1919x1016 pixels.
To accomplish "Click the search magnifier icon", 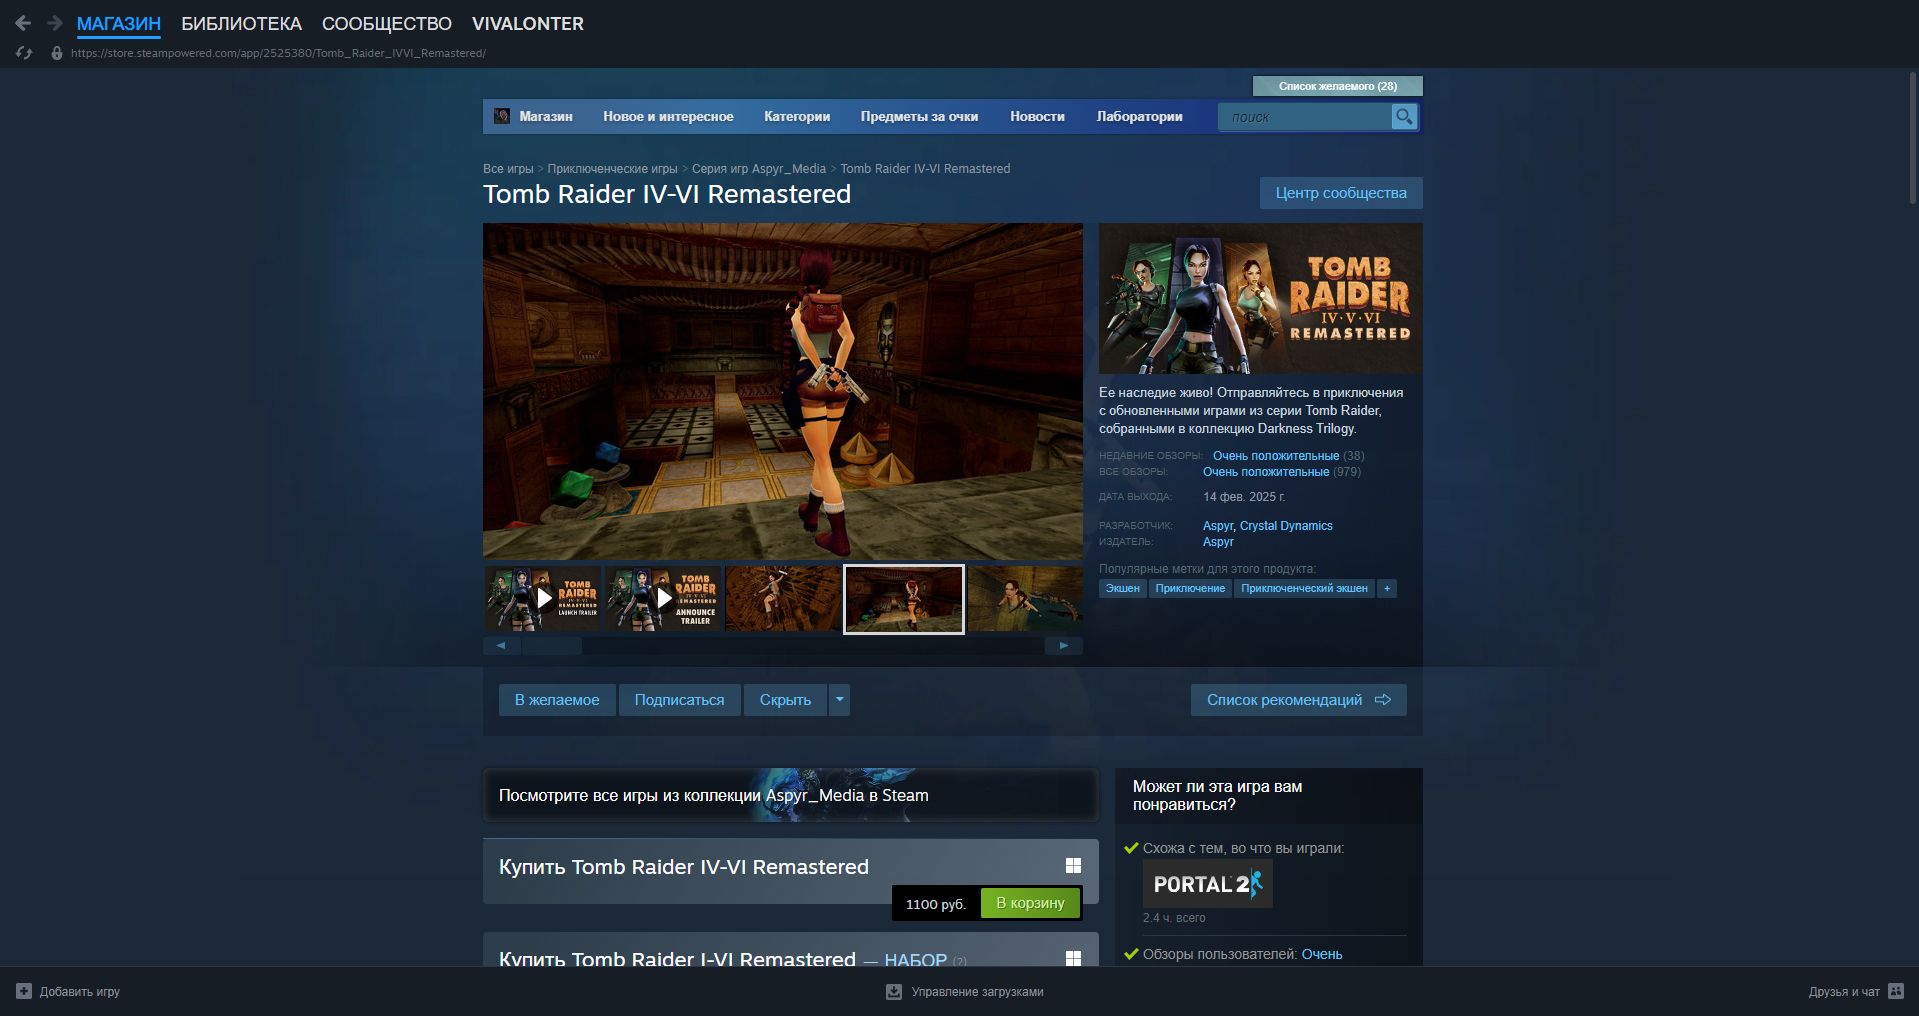I will click(1404, 117).
